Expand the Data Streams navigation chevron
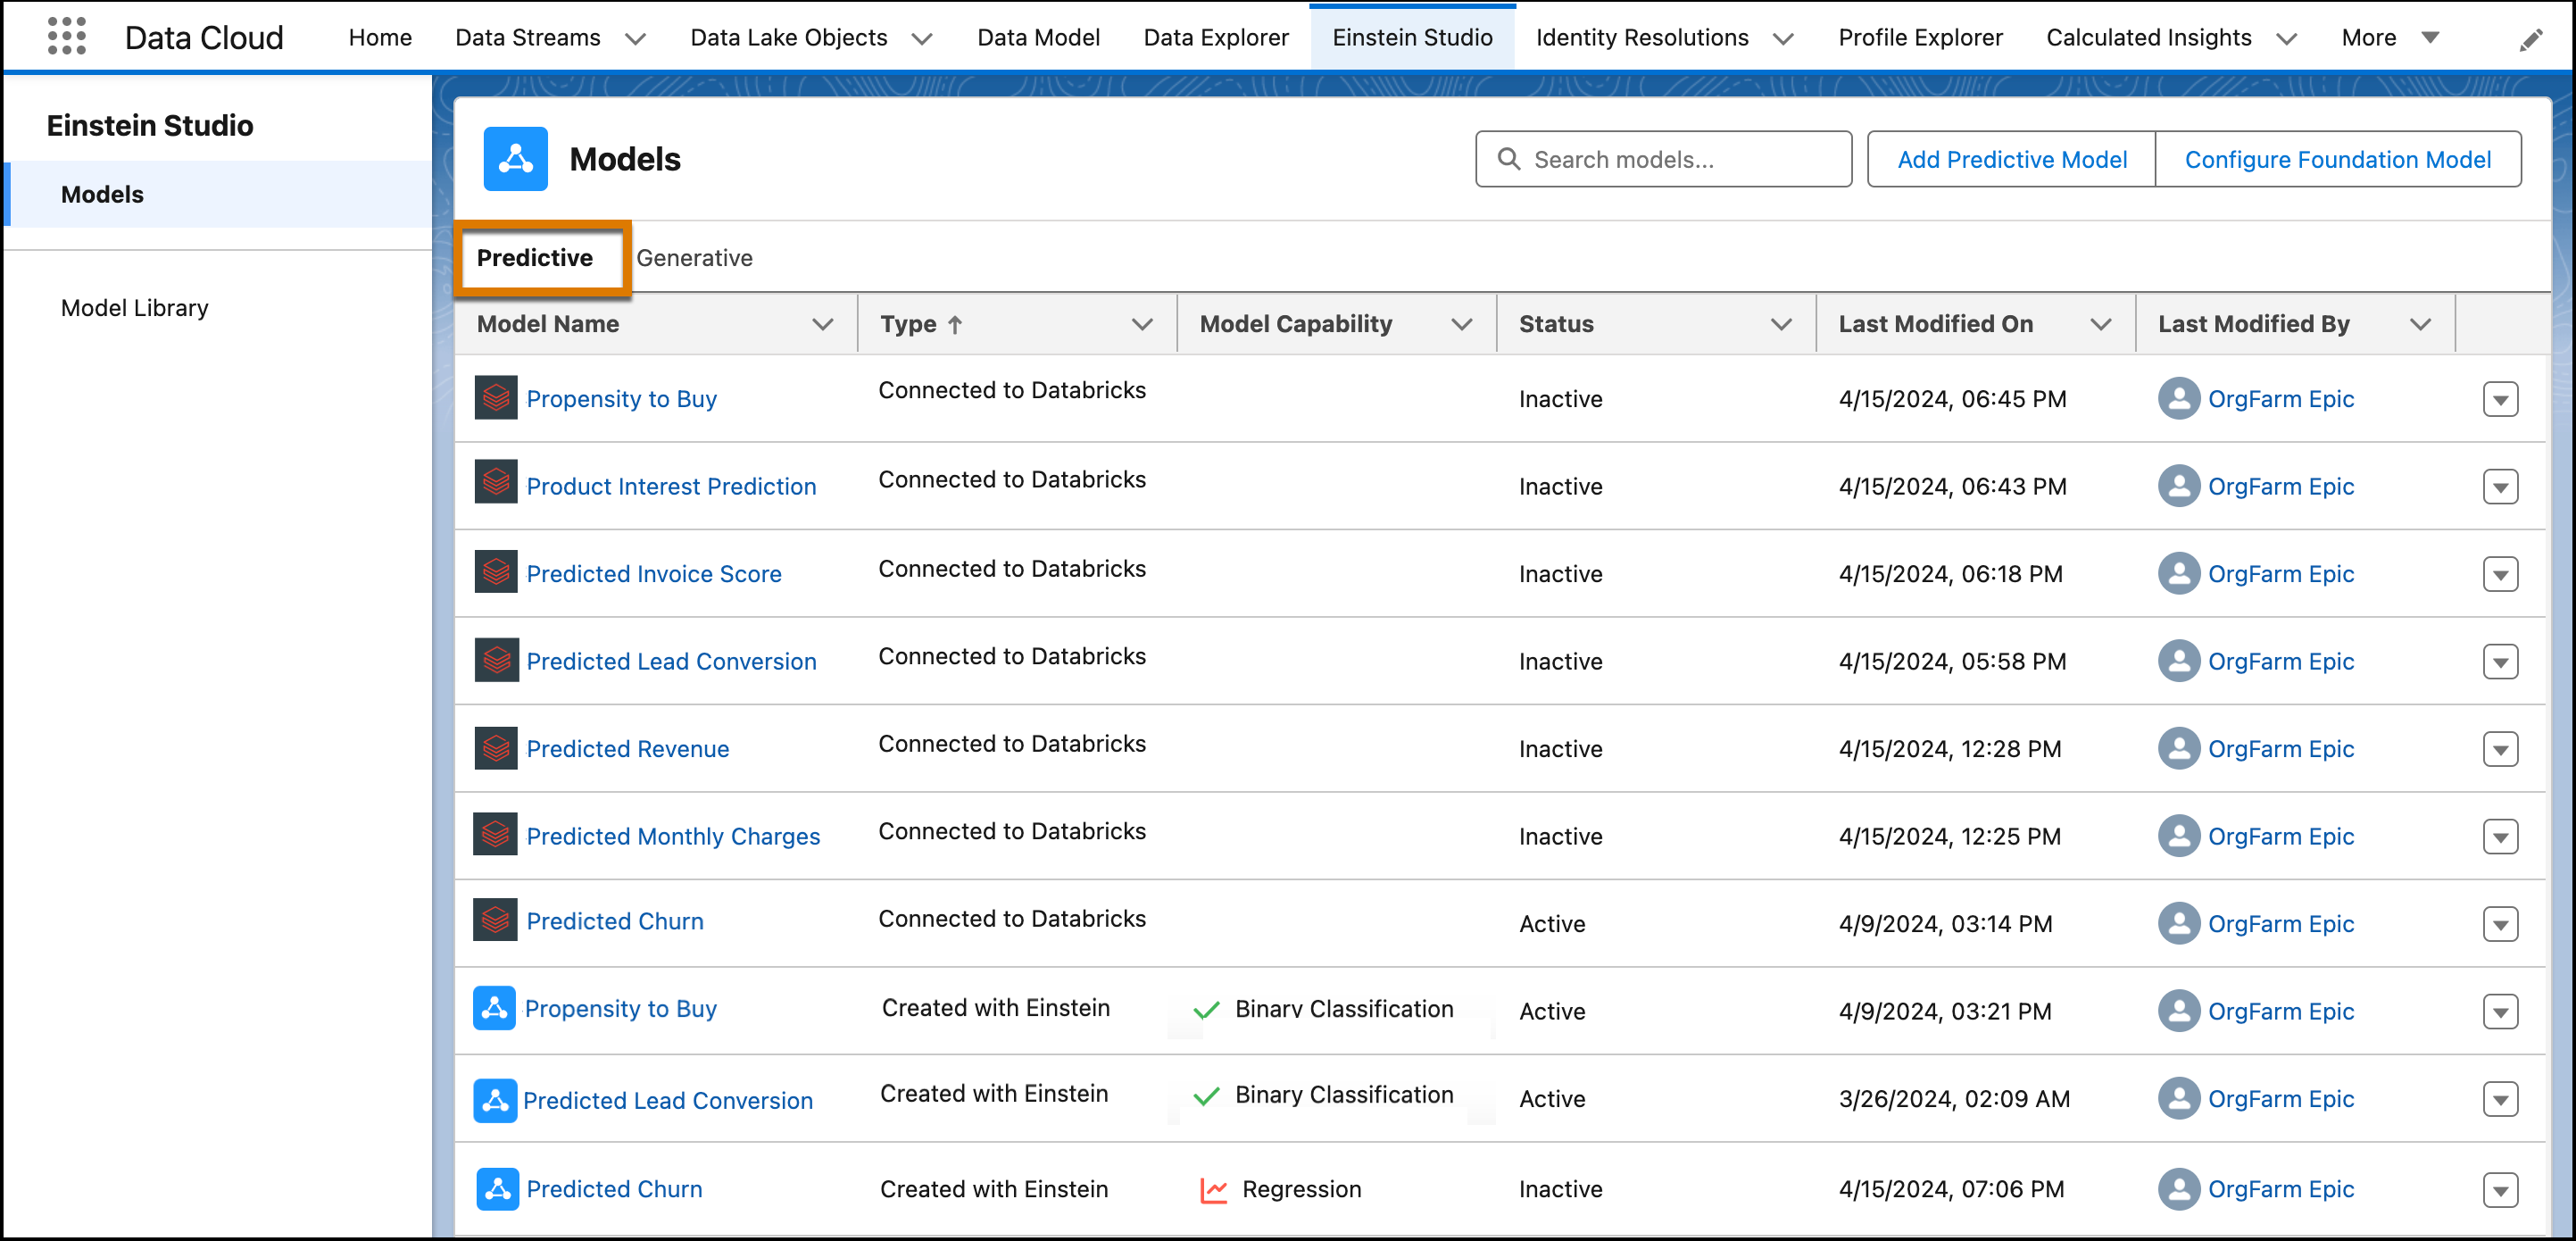The height and width of the screenshot is (1241, 2576). [635, 39]
